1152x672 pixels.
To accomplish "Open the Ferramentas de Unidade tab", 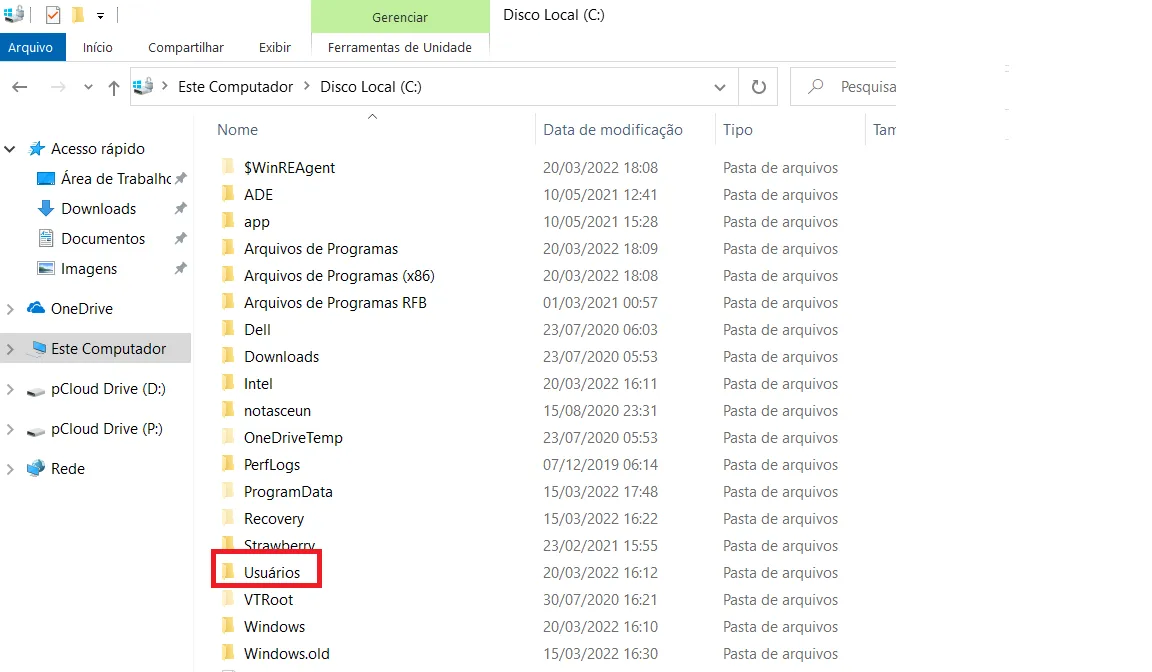I will [400, 48].
